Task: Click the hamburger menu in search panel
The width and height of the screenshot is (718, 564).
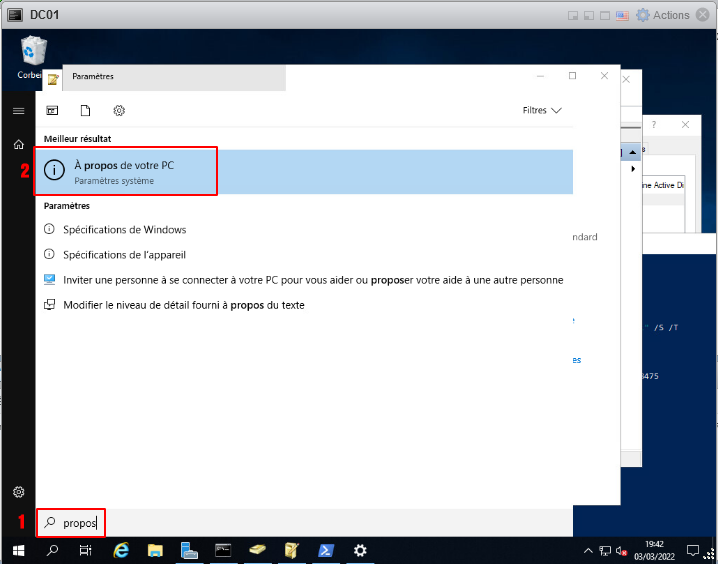Action: (x=18, y=111)
